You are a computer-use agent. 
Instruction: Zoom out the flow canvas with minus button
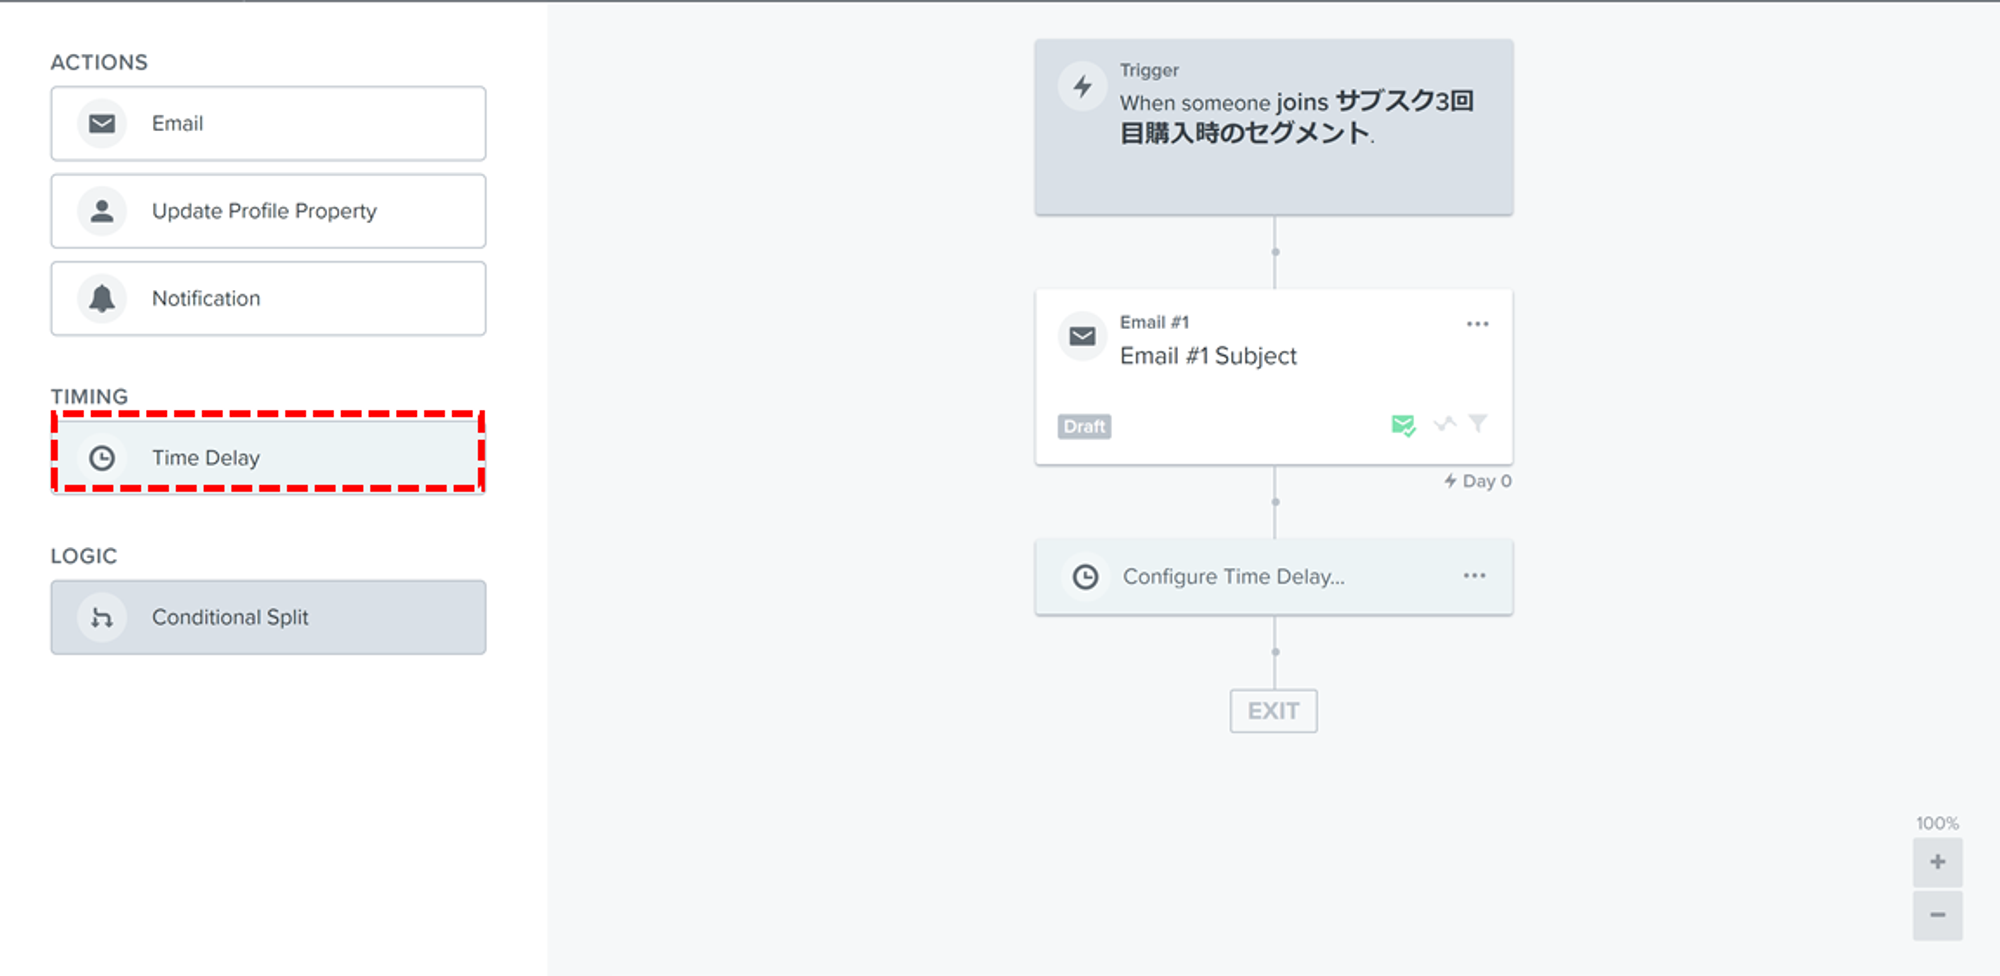pyautogui.click(x=1937, y=915)
